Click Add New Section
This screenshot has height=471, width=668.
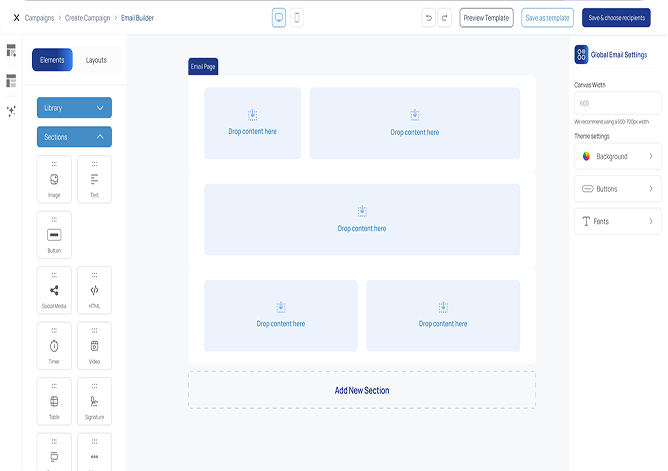pyautogui.click(x=362, y=390)
